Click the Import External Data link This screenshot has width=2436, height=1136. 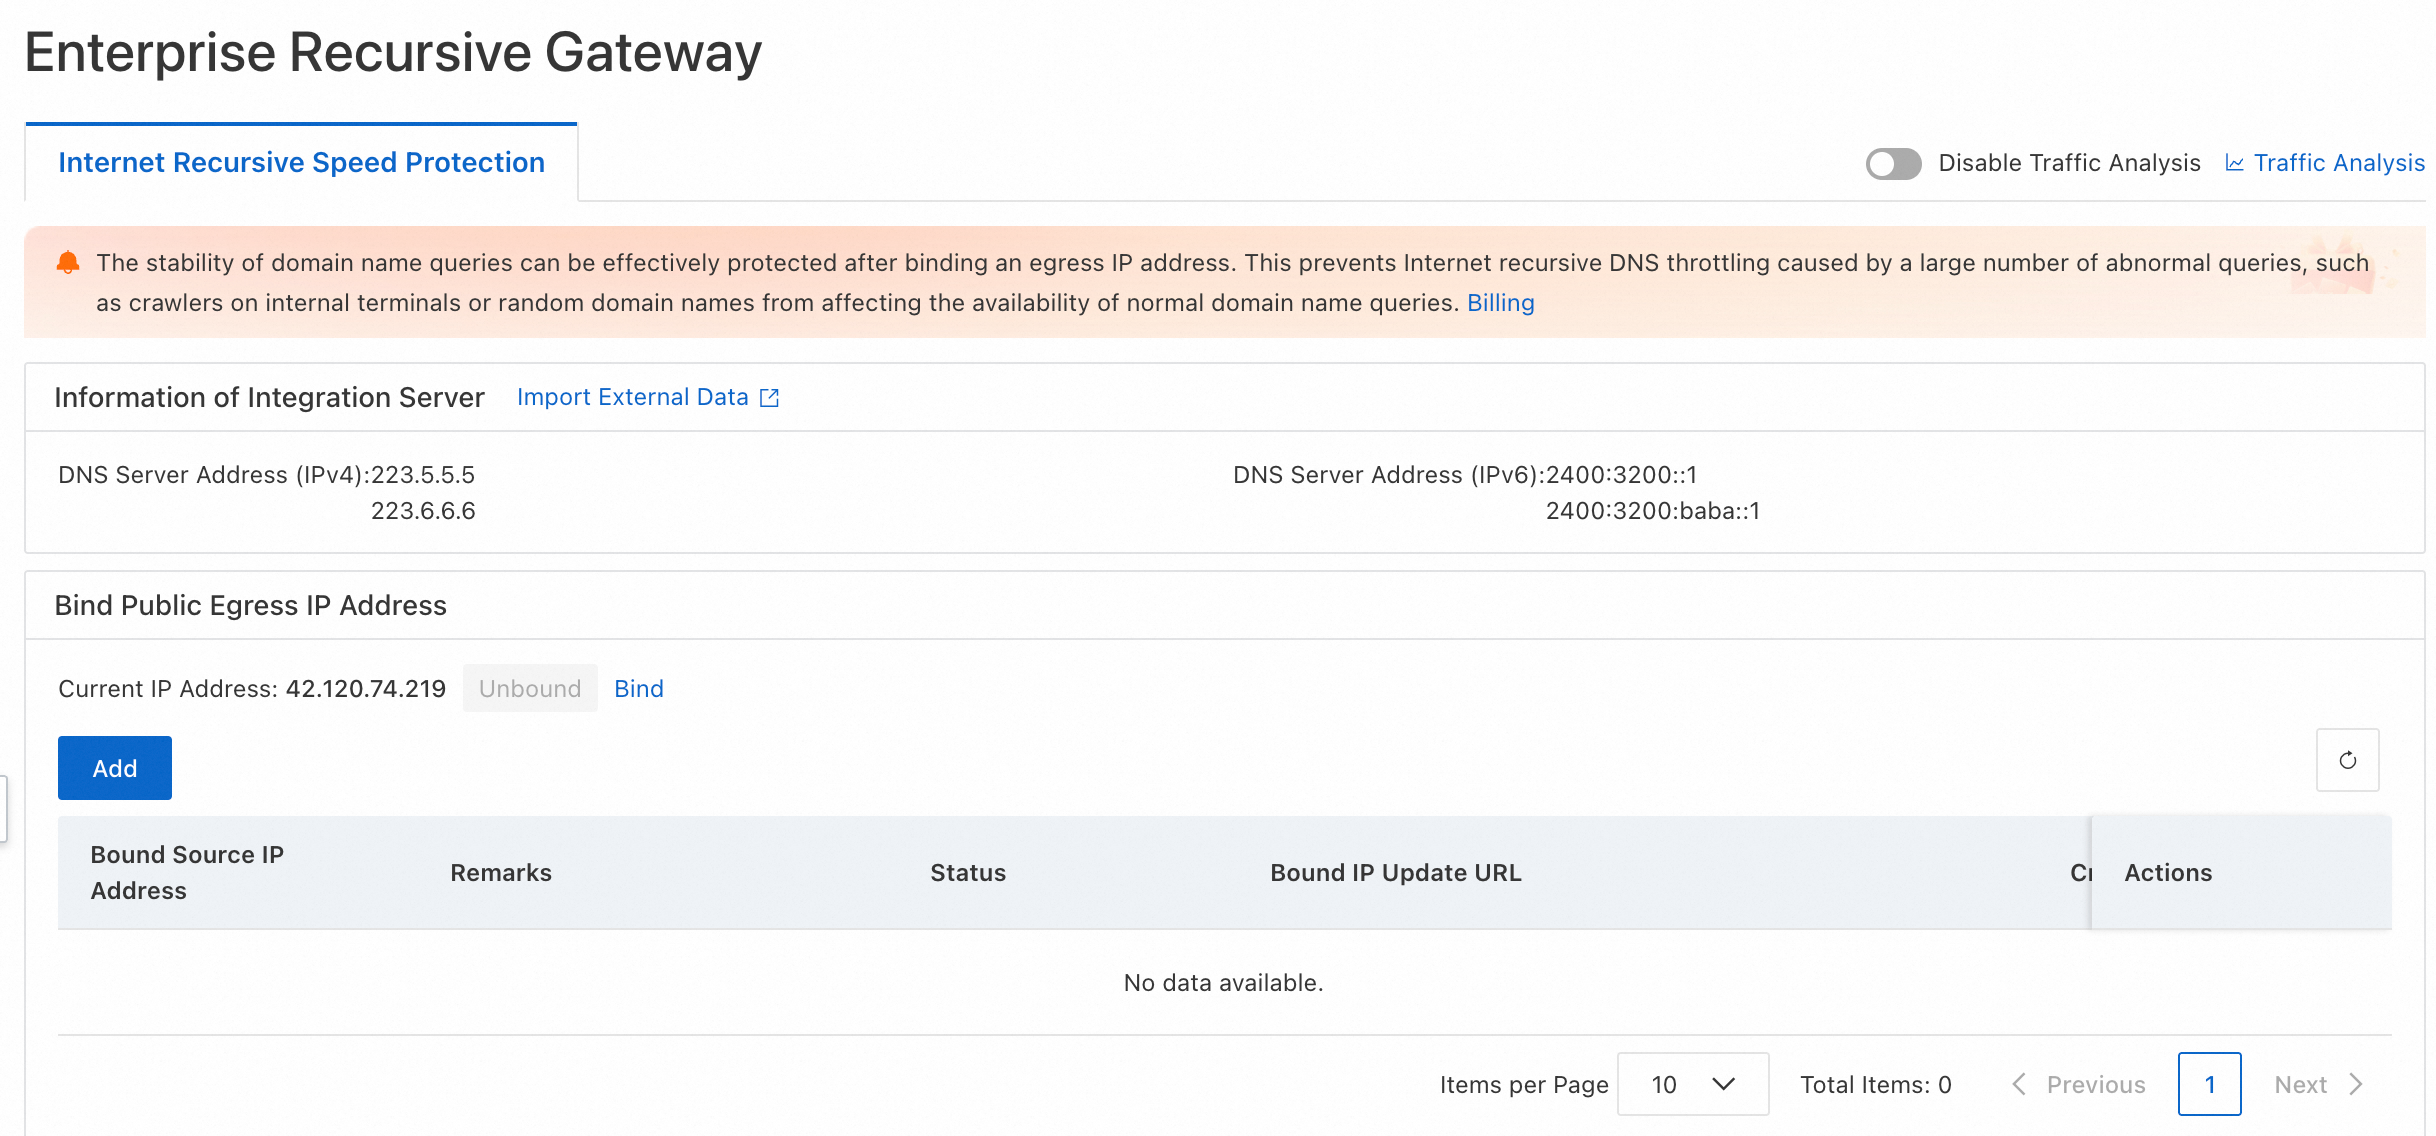(x=632, y=397)
